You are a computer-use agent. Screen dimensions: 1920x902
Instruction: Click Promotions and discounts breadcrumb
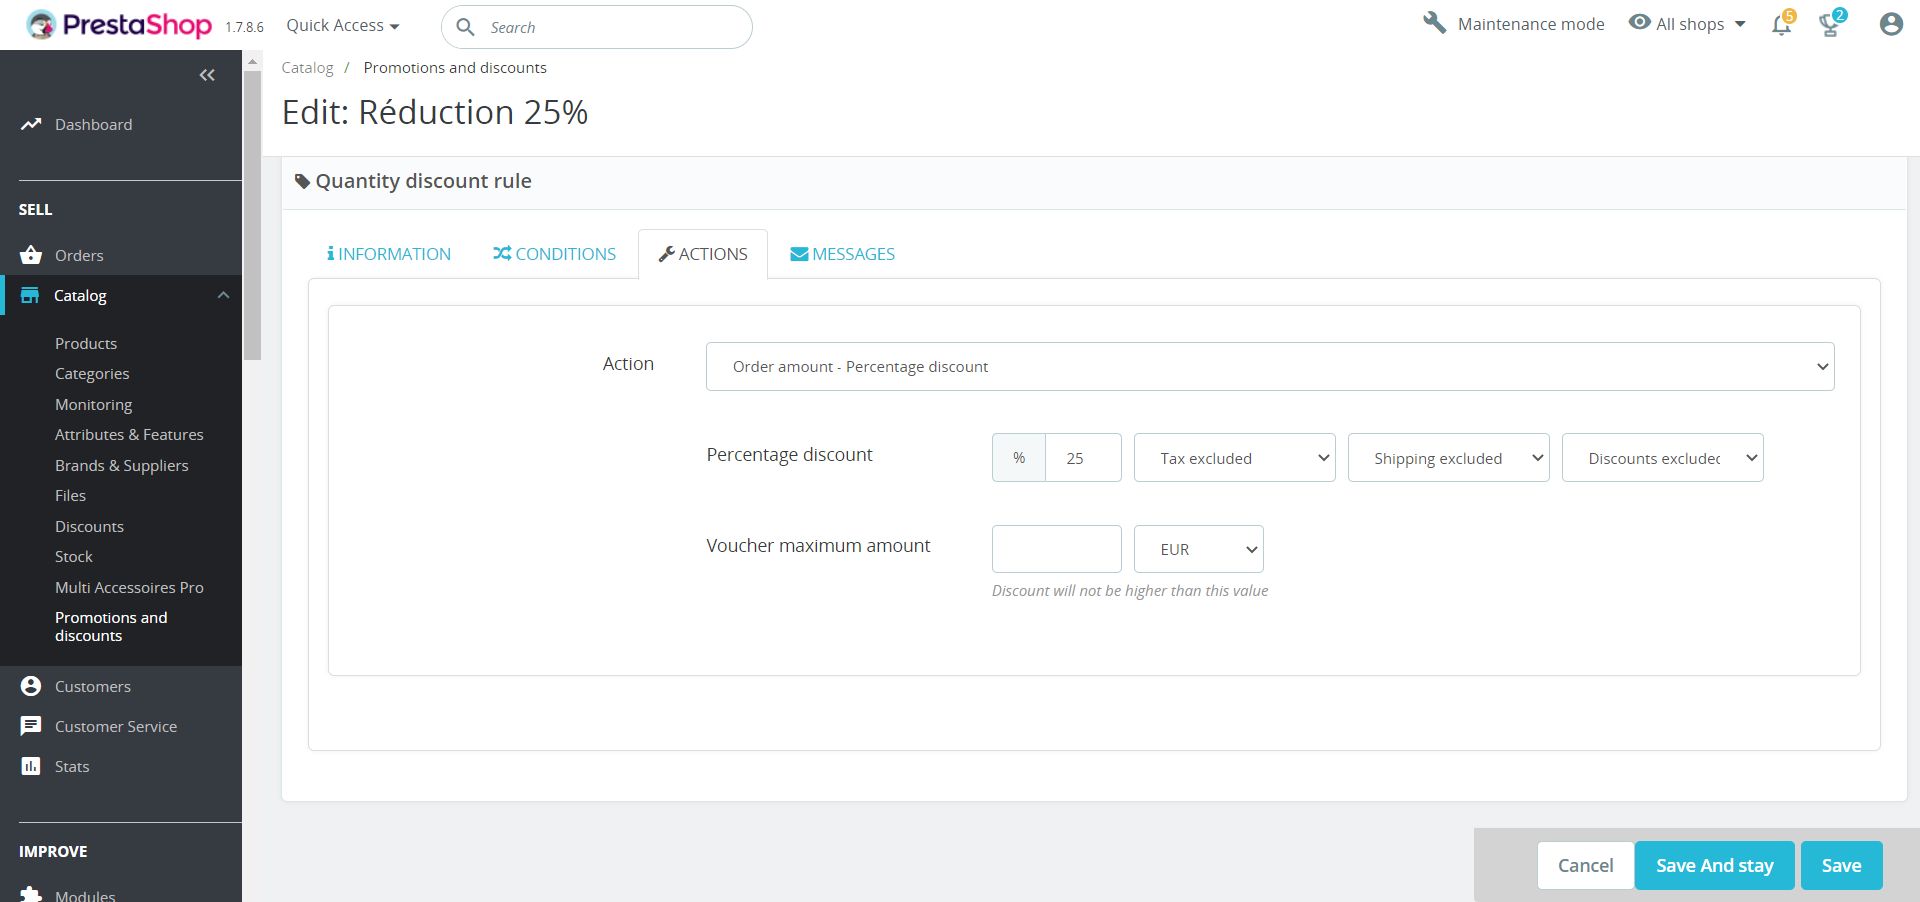click(455, 68)
